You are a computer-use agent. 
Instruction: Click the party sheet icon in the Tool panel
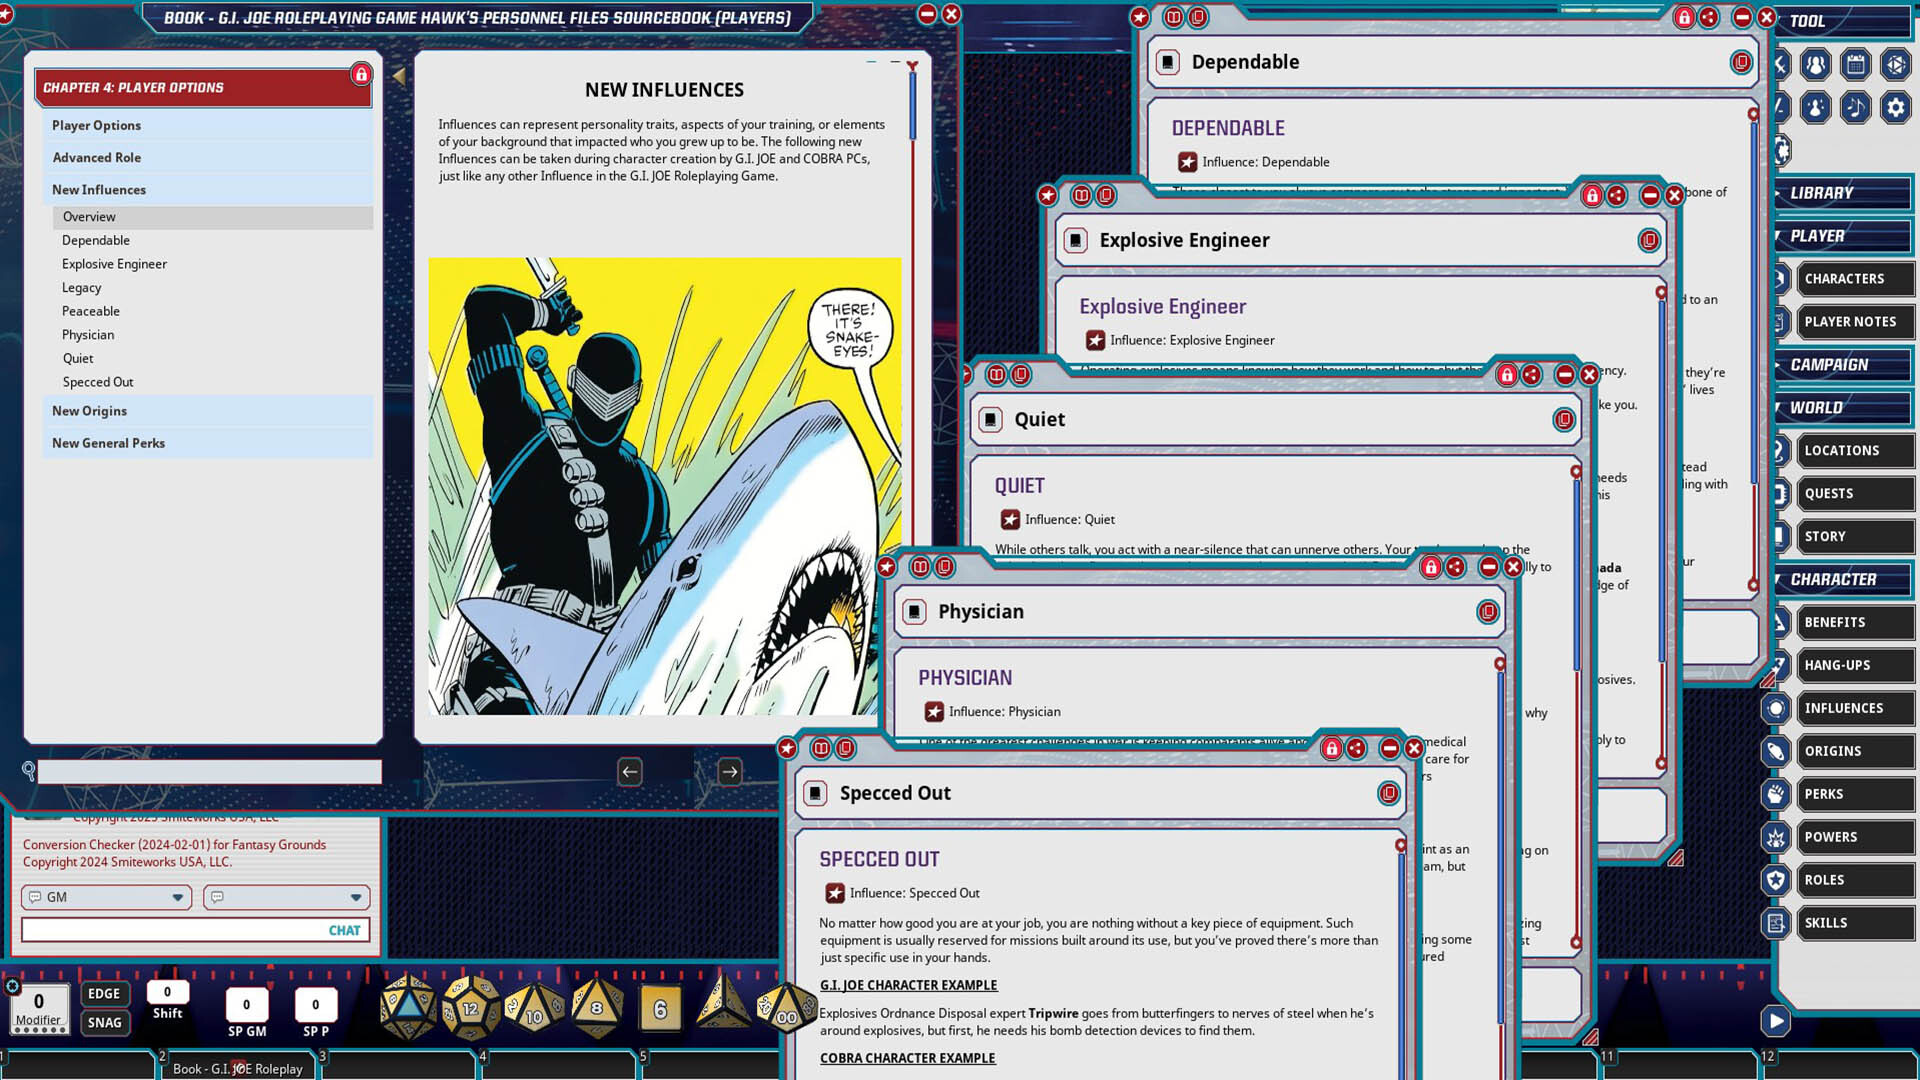pos(1814,65)
